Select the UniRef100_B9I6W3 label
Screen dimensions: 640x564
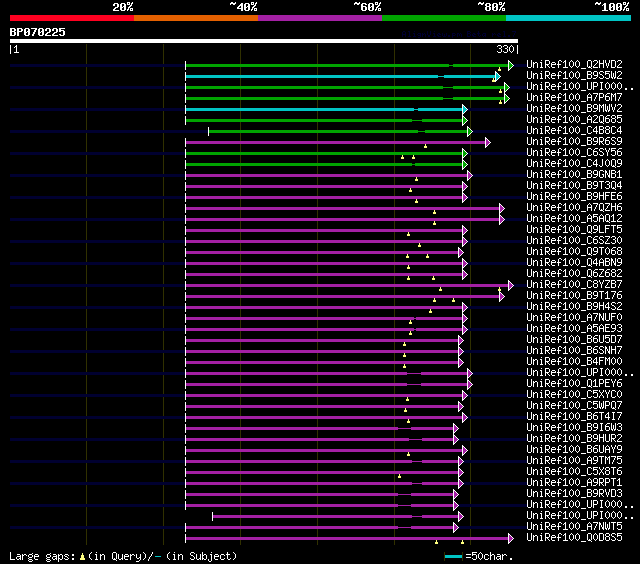click(574, 428)
